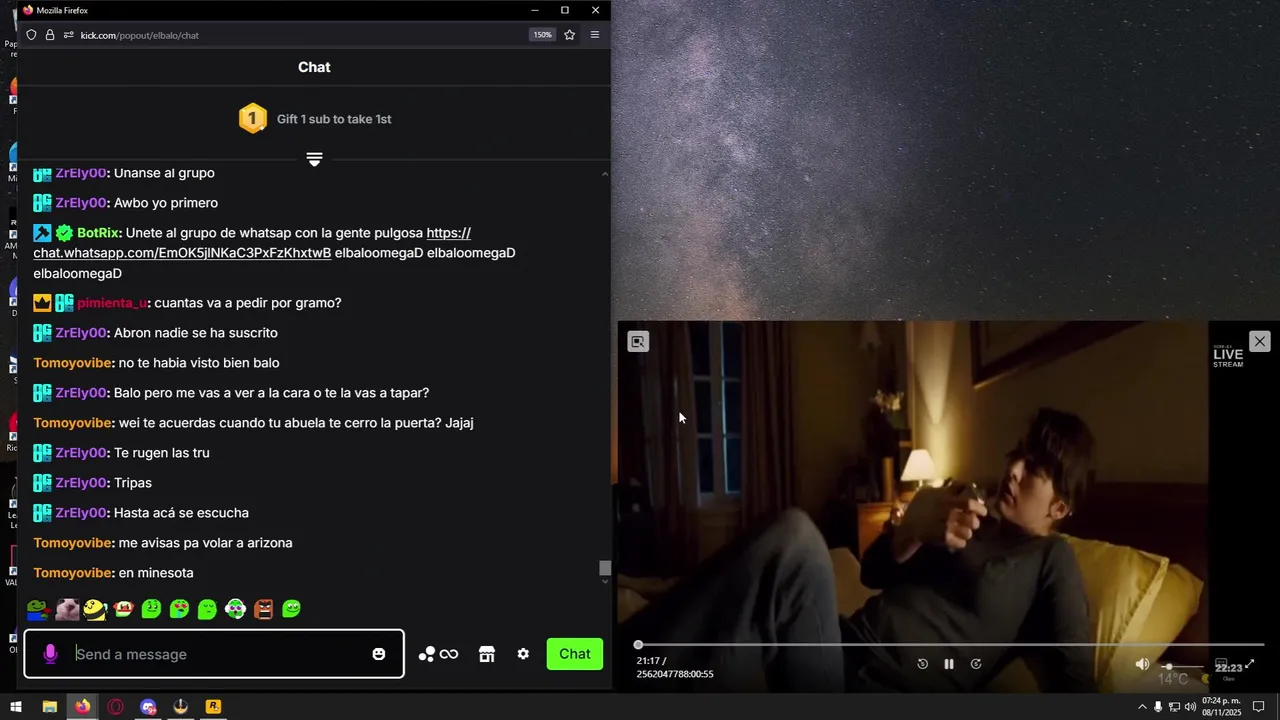
Task: Insert the pink pig face emote
Action: pyautogui.click(x=67, y=608)
